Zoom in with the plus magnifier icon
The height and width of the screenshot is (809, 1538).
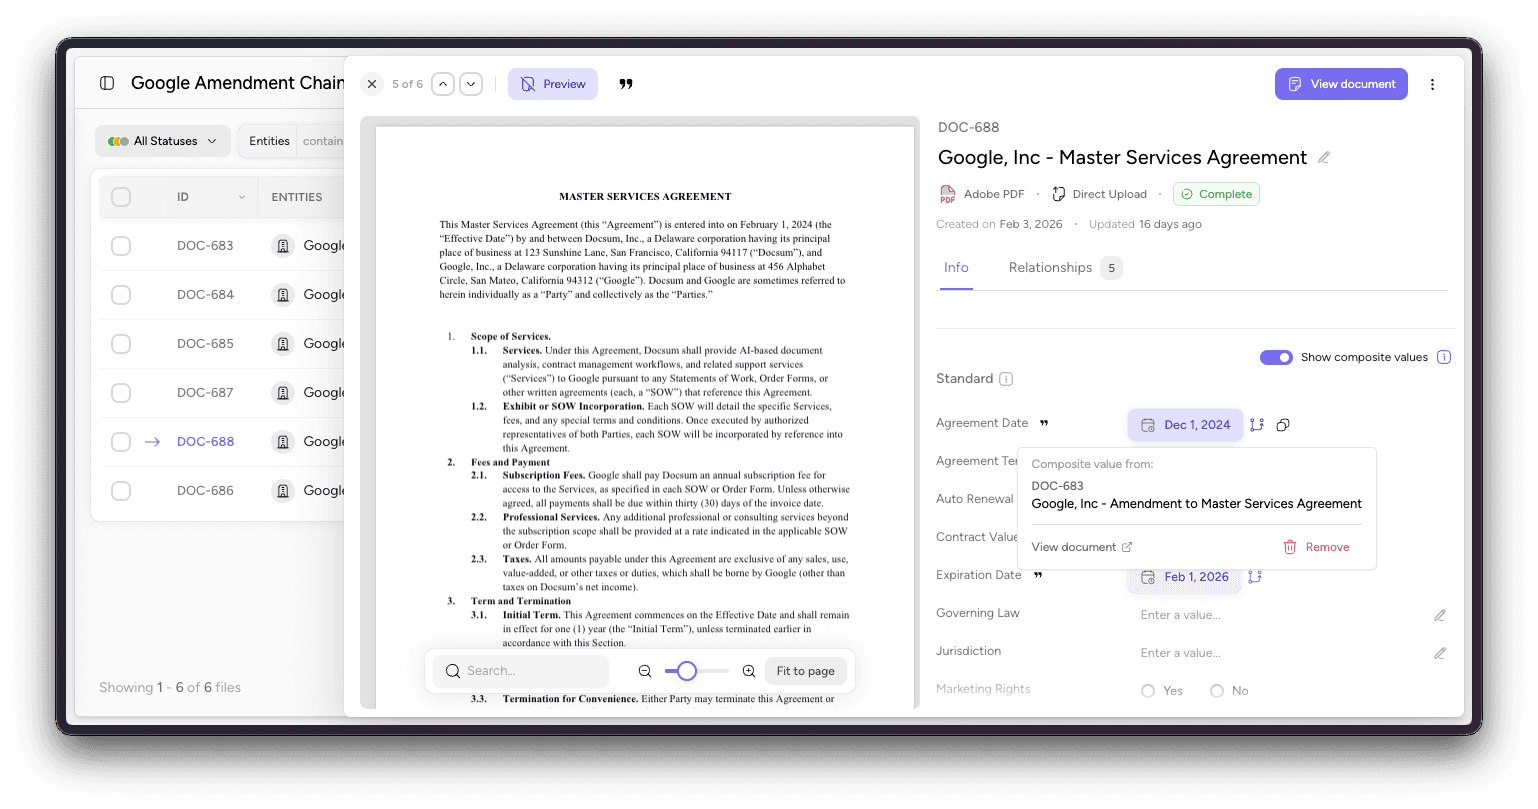pos(749,671)
